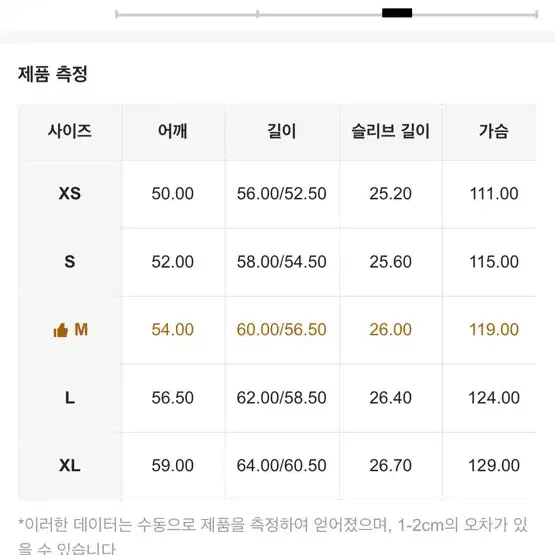
Task: Click the XS shoulder value 50.00
Action: pyautogui.click(x=173, y=194)
